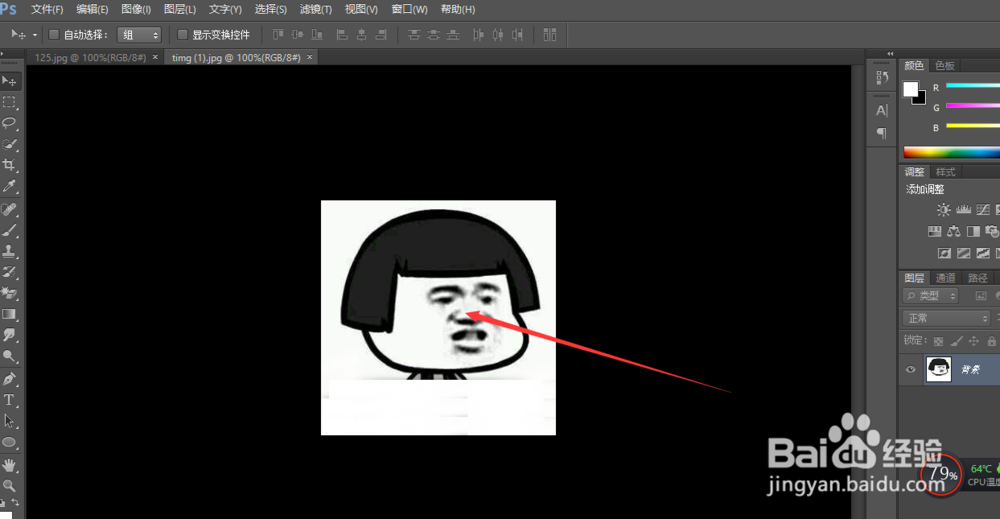Select the Gradient tool
Image resolution: width=1000 pixels, height=519 pixels.
tap(9, 314)
